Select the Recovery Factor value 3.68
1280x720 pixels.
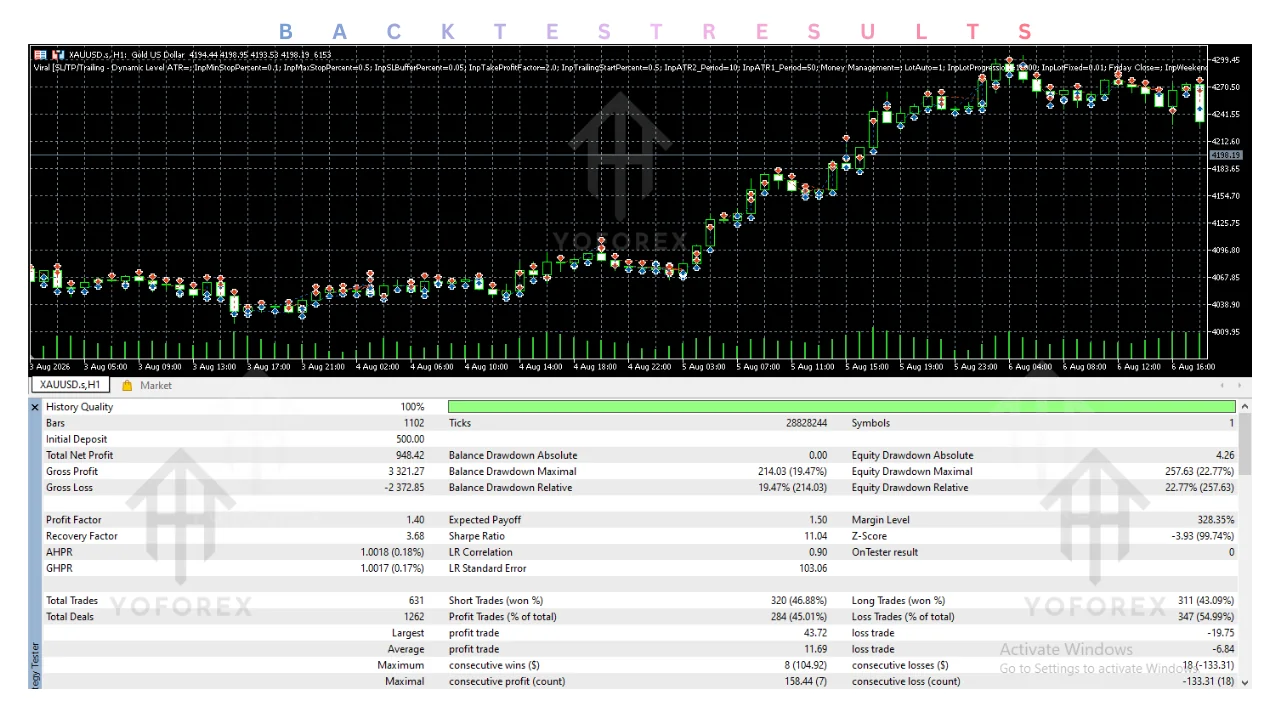[415, 536]
